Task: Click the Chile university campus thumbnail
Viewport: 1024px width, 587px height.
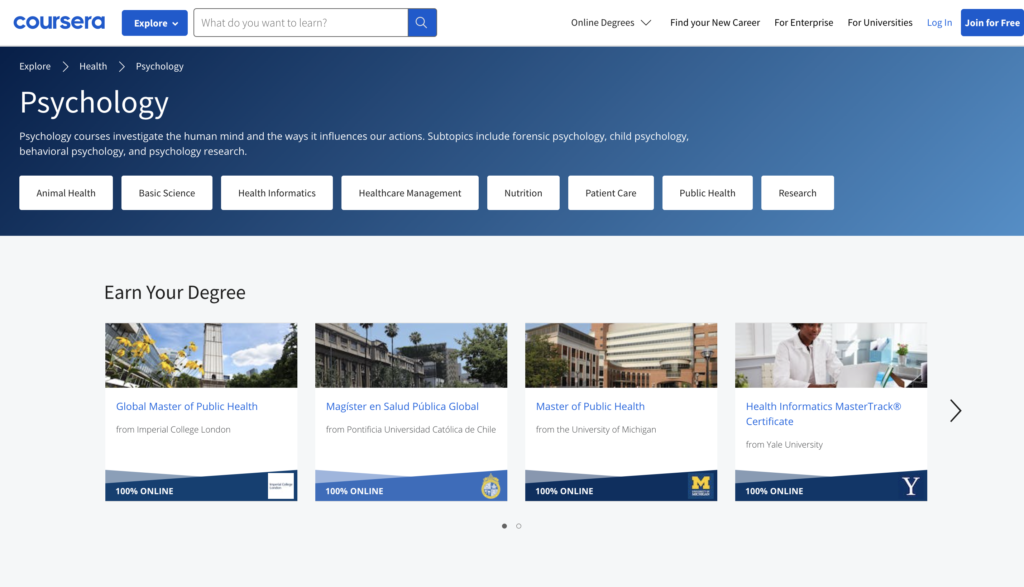Action: [411, 355]
